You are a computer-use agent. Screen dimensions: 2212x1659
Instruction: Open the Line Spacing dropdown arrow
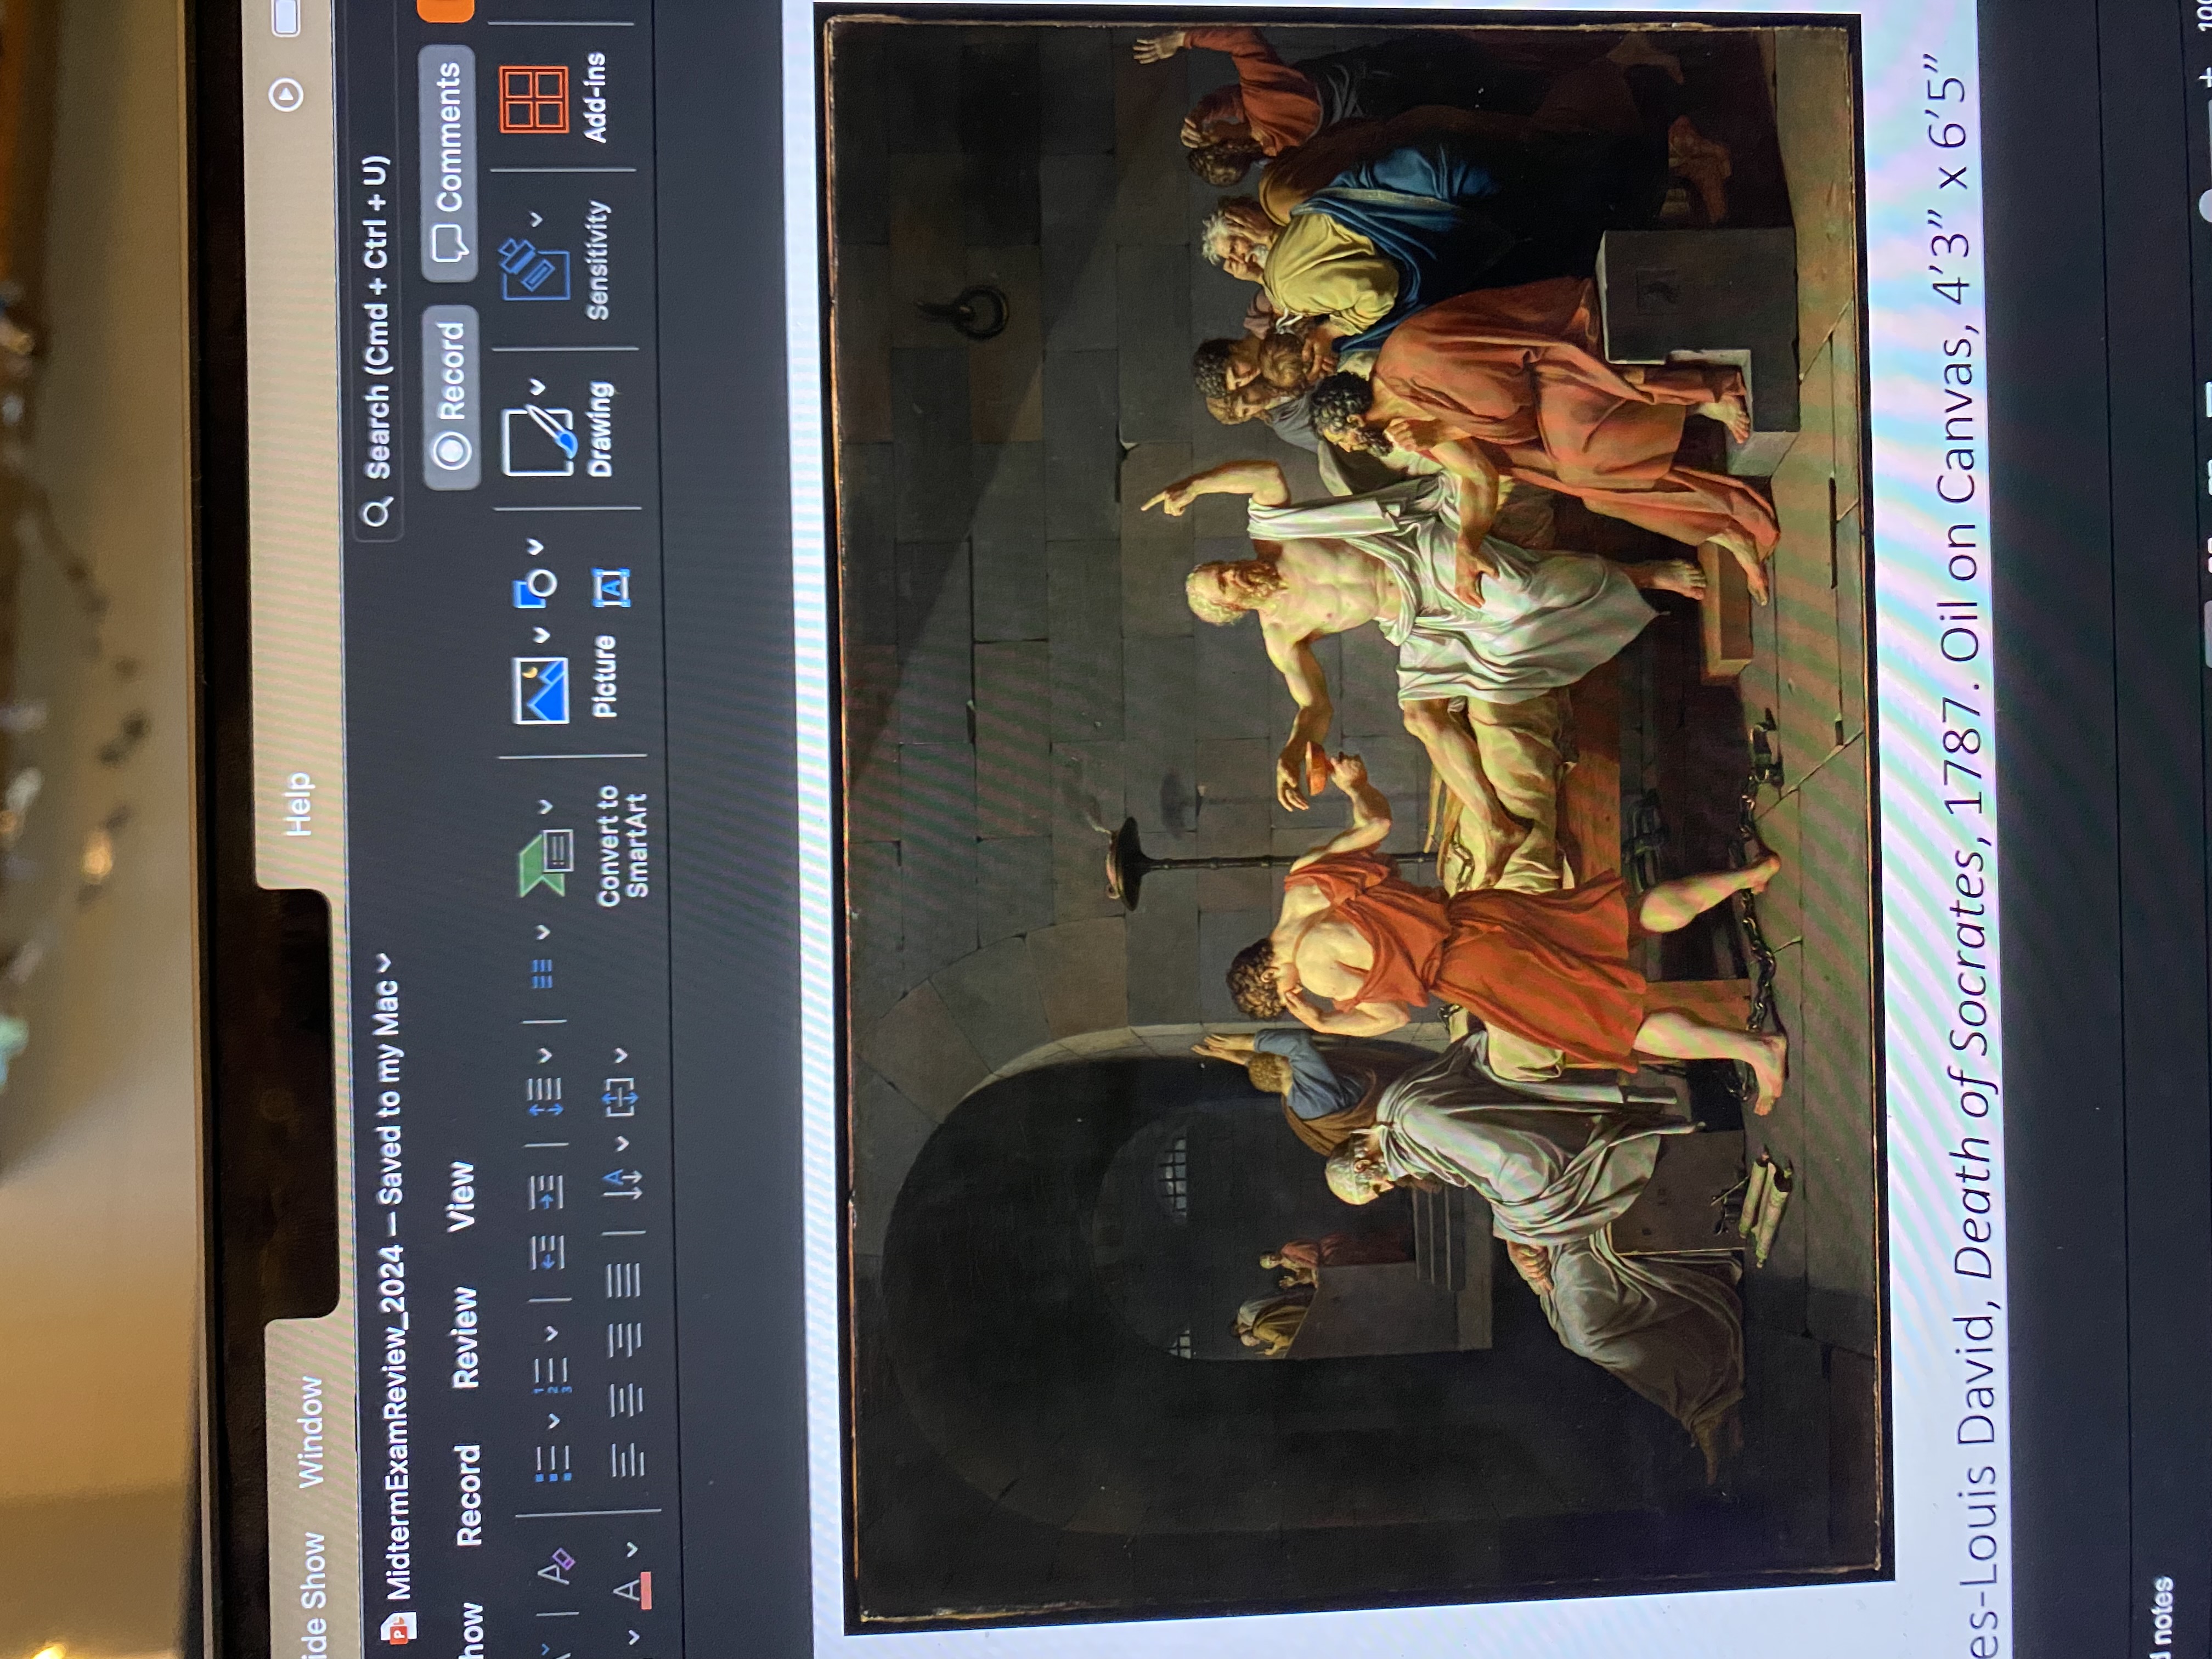click(546, 1054)
